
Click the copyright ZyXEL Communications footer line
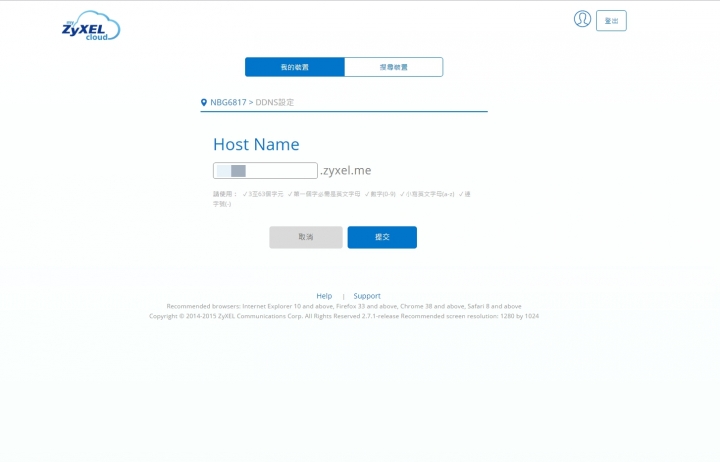pos(344,316)
